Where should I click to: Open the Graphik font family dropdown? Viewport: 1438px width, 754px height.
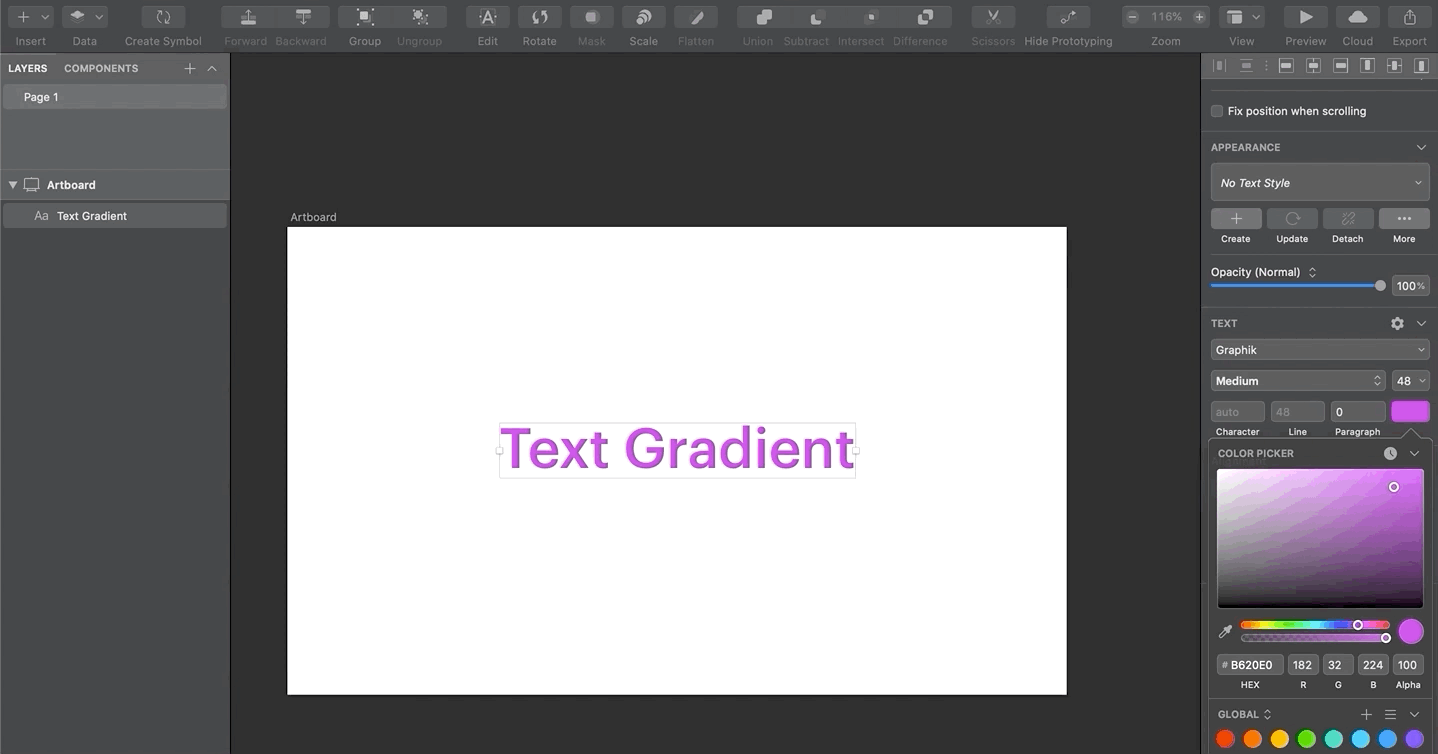coord(1319,349)
